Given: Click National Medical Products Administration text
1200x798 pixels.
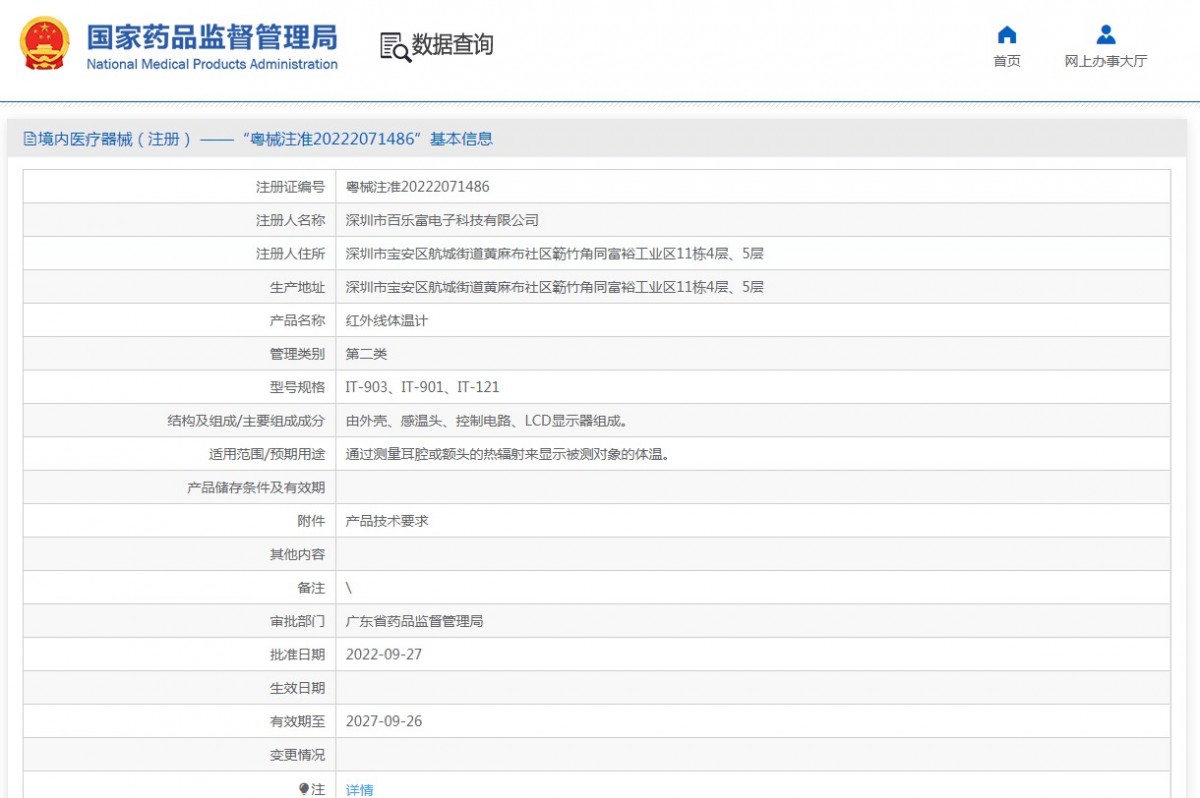Looking at the screenshot, I should pos(212,65).
